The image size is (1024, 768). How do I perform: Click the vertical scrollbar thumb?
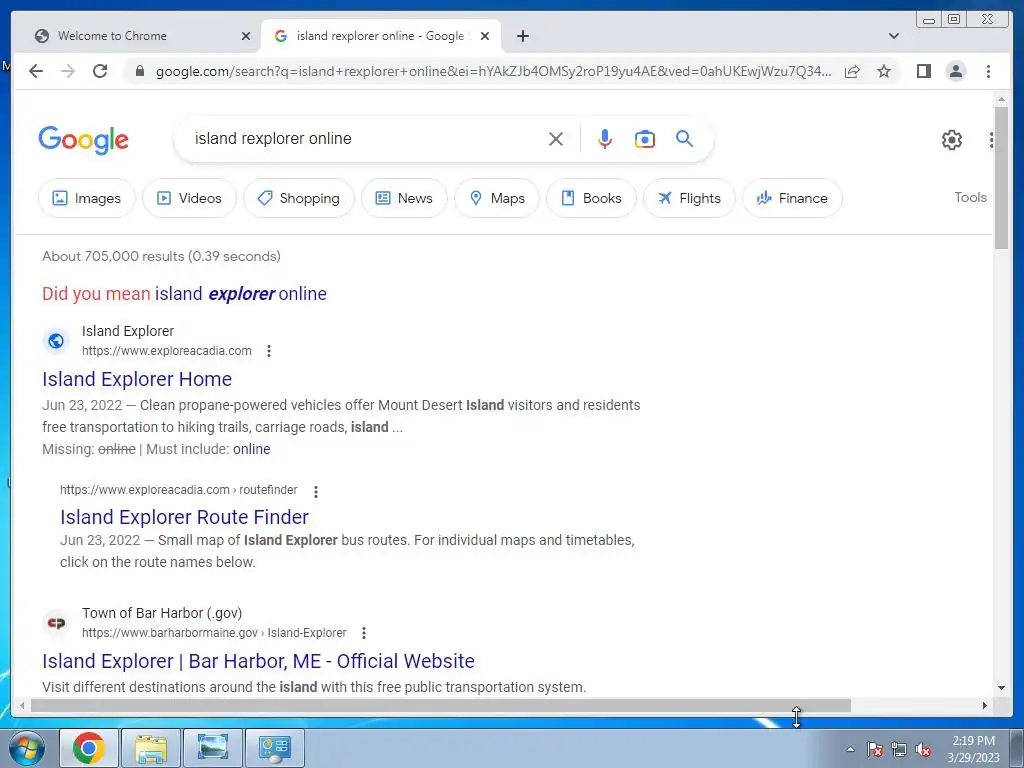tap(1001, 176)
